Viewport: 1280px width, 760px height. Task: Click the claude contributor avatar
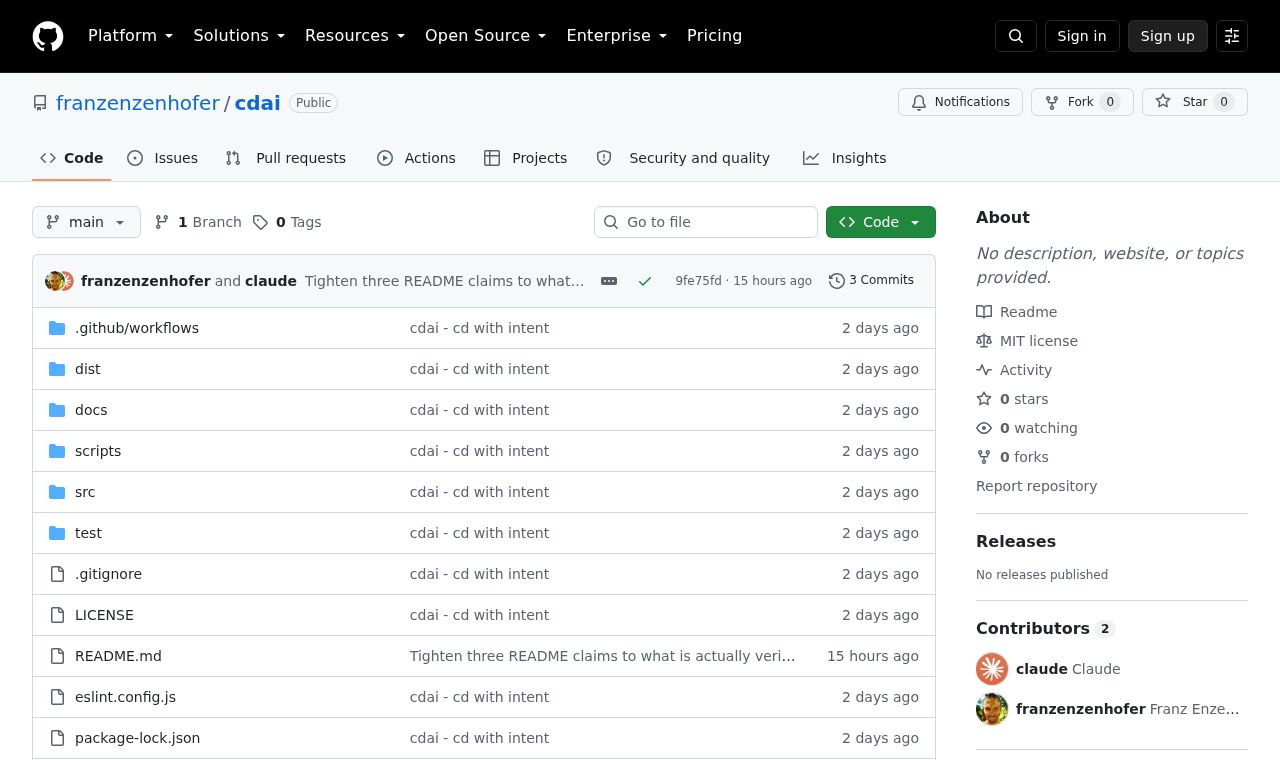(x=992, y=669)
